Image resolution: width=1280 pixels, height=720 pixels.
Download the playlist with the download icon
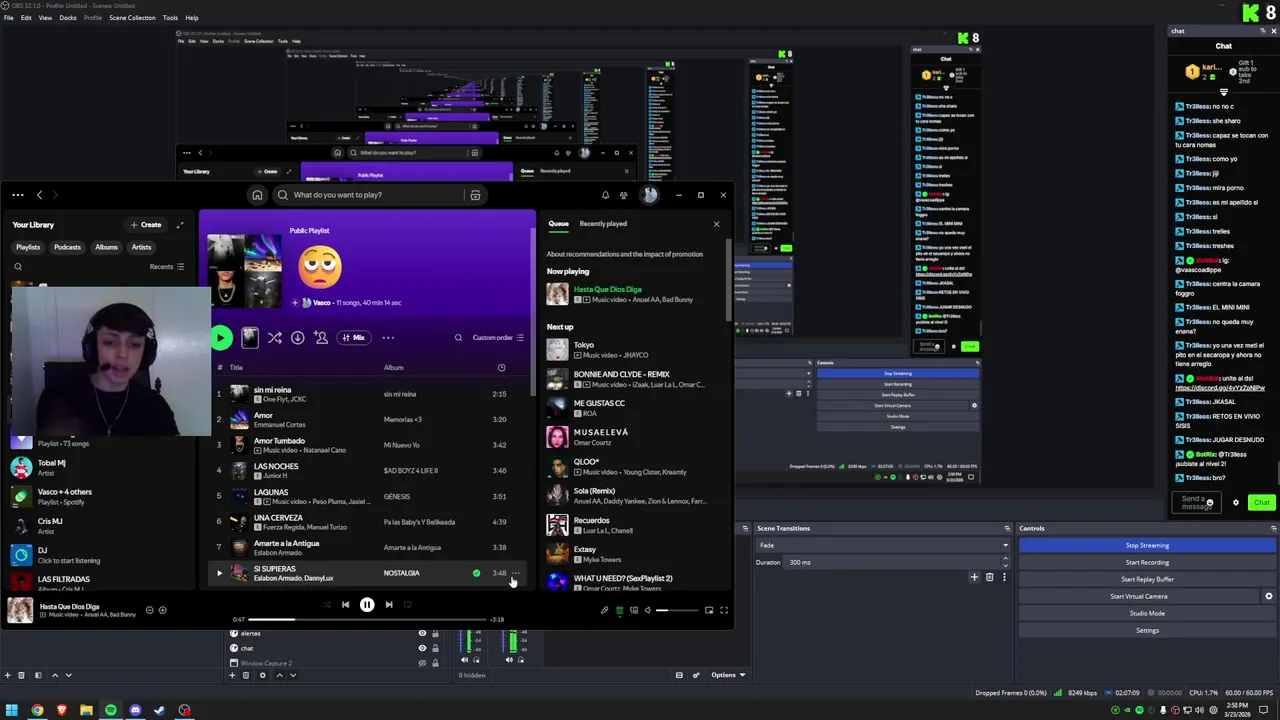click(298, 338)
